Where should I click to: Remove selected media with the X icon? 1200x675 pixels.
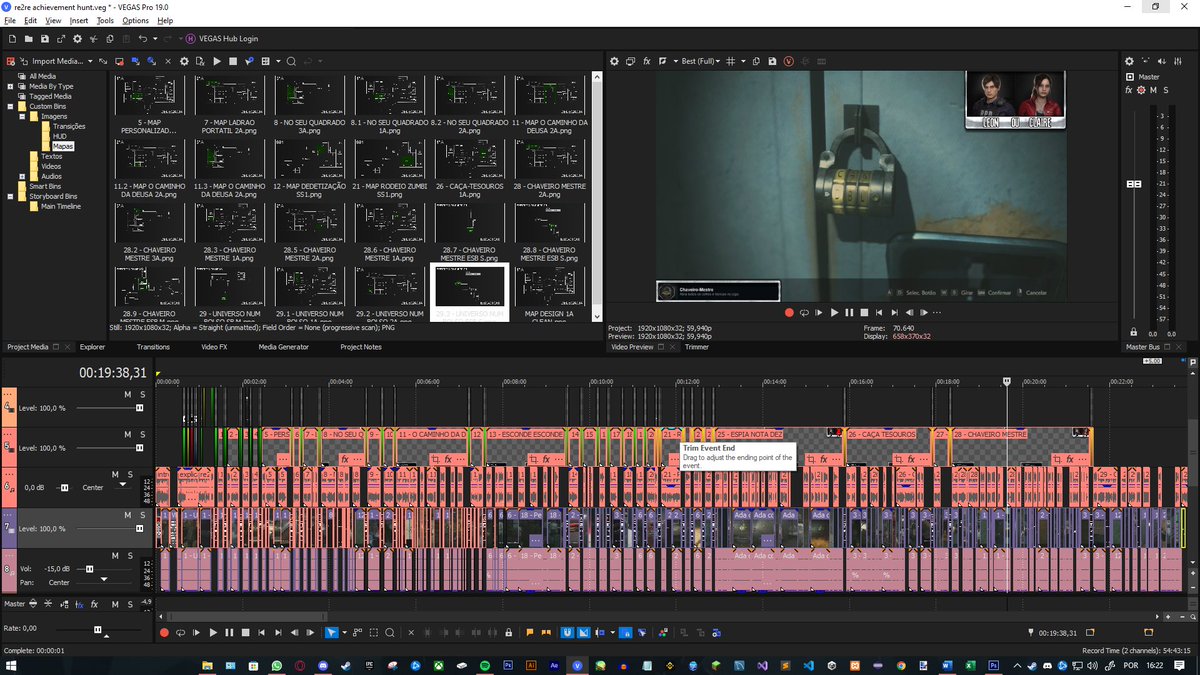click(x=168, y=61)
